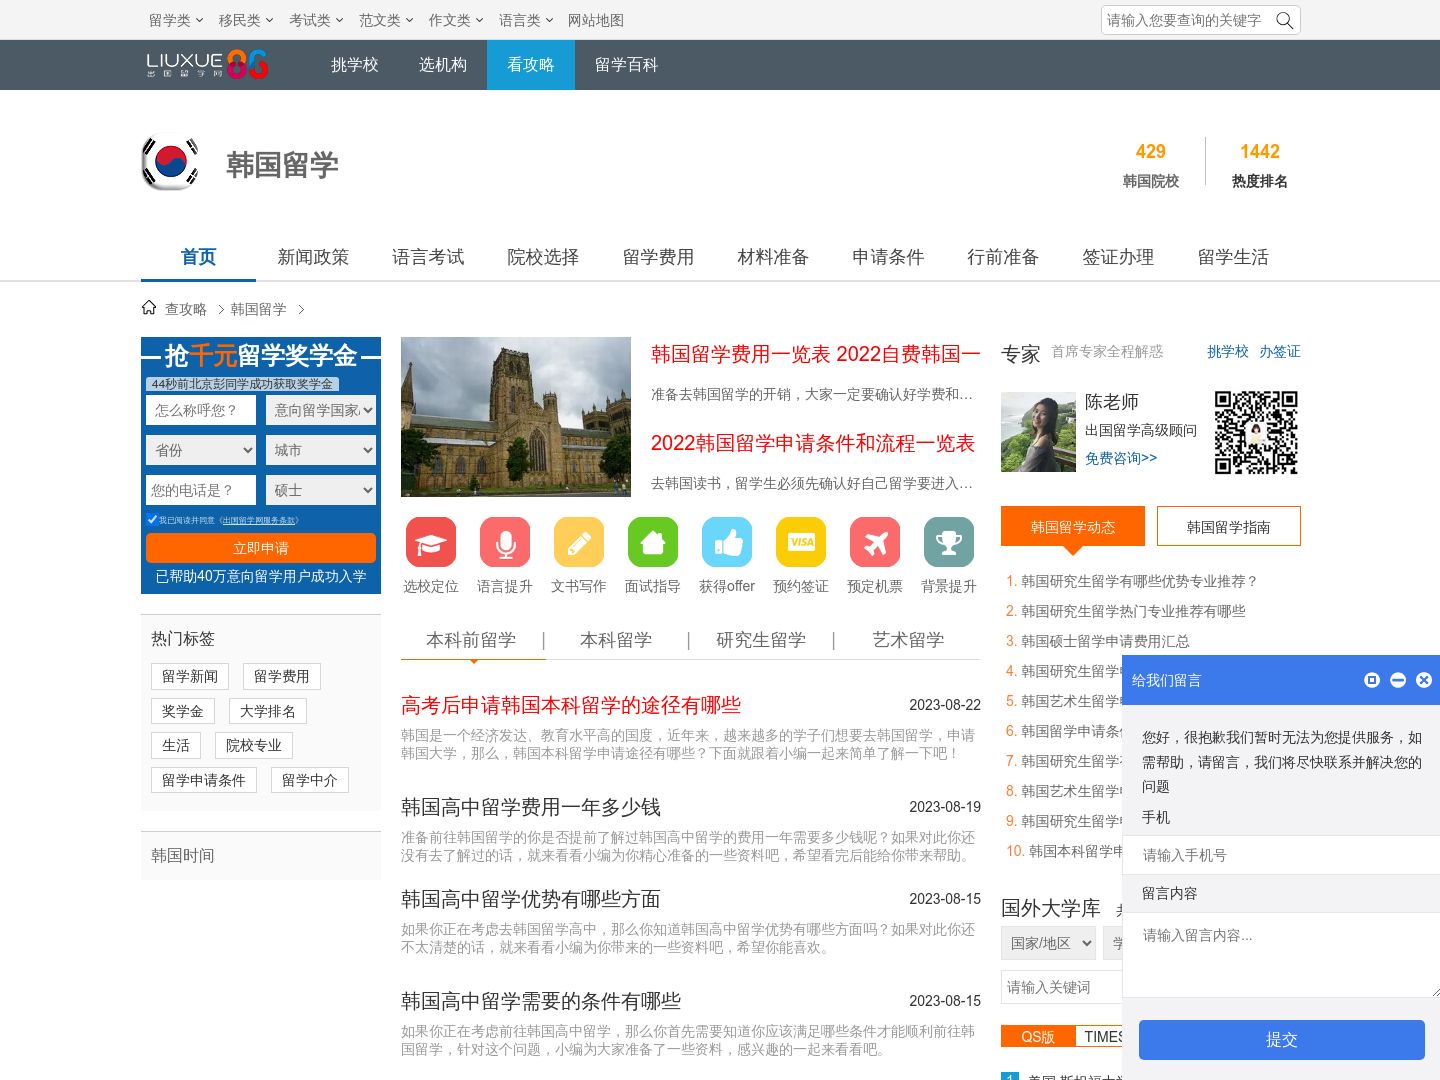This screenshot has height=1080, width=1440.
Task: Open the 意向留学国家 dropdown
Action: pos(321,410)
